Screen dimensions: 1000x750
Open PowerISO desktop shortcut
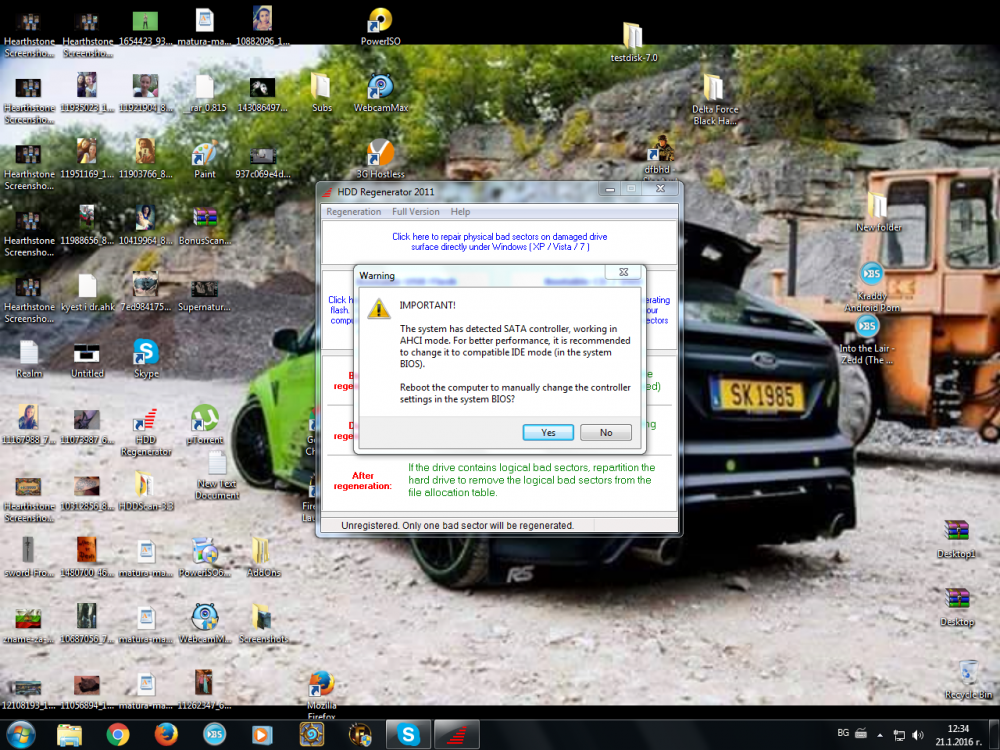click(381, 27)
